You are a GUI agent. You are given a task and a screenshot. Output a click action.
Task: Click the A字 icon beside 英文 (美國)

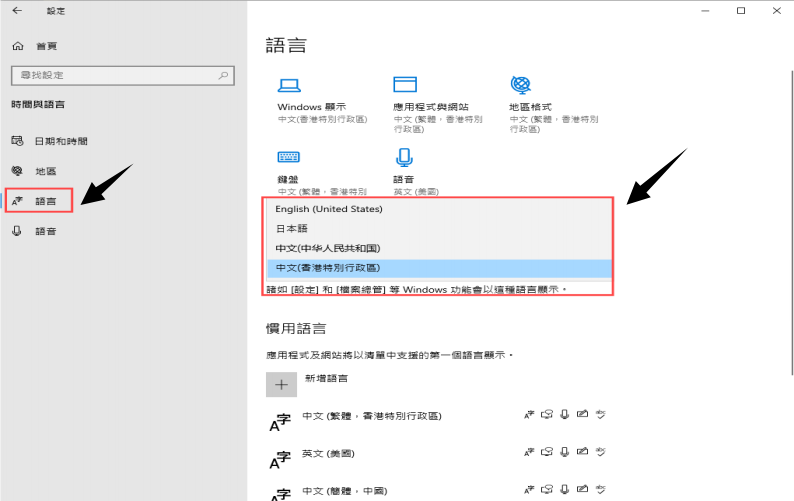point(280,460)
